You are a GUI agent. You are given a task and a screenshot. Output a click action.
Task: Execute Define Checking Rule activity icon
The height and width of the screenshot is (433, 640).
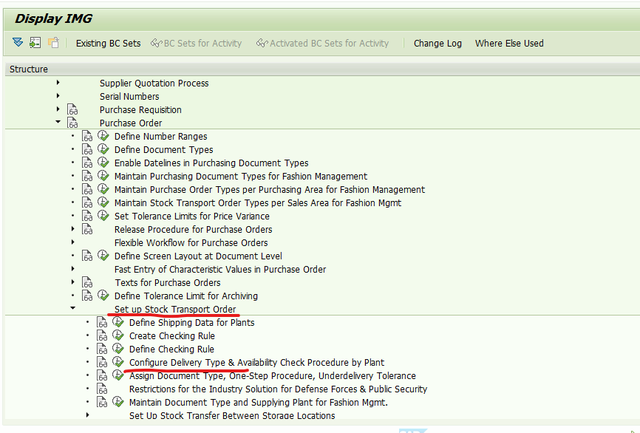click(x=118, y=349)
